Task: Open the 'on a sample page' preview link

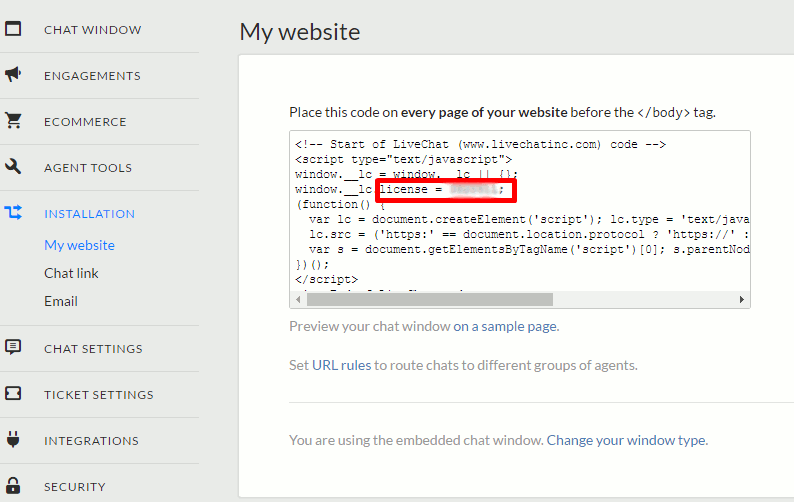Action: [506, 326]
